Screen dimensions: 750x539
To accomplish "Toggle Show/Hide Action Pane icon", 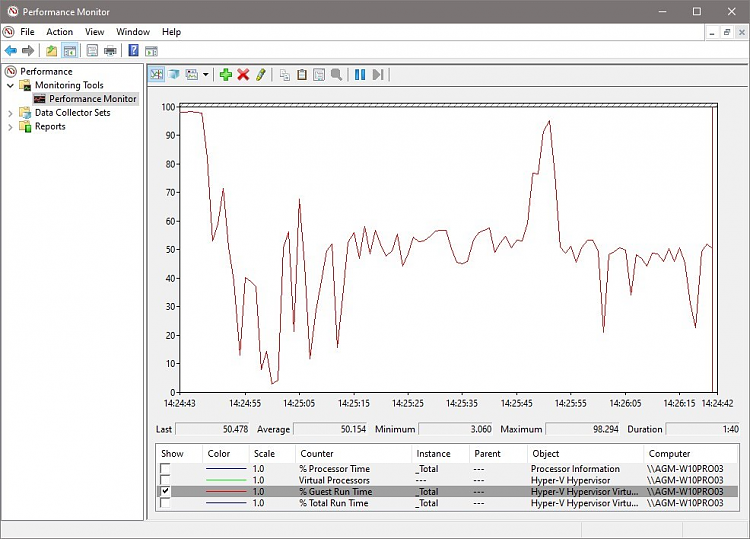I will click(151, 50).
